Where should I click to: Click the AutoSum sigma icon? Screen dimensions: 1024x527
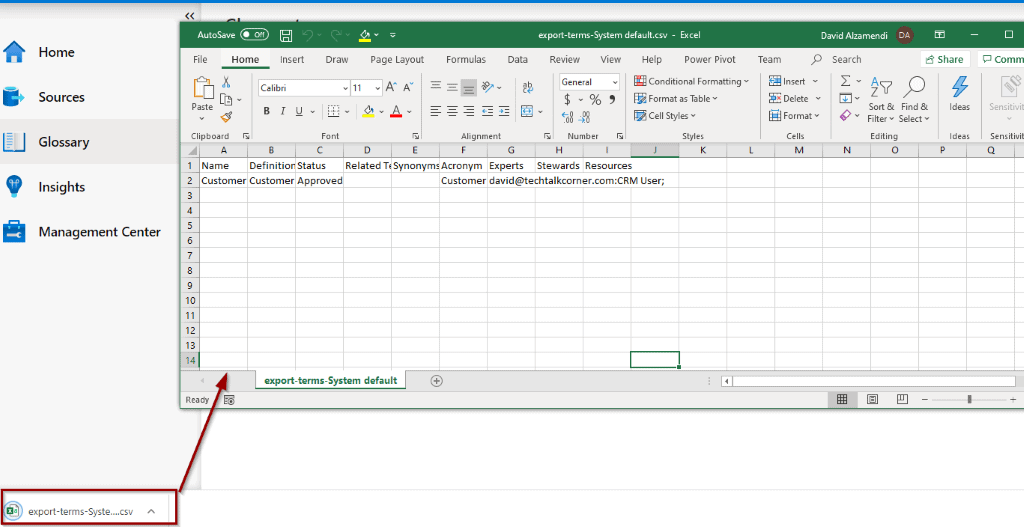(x=845, y=81)
